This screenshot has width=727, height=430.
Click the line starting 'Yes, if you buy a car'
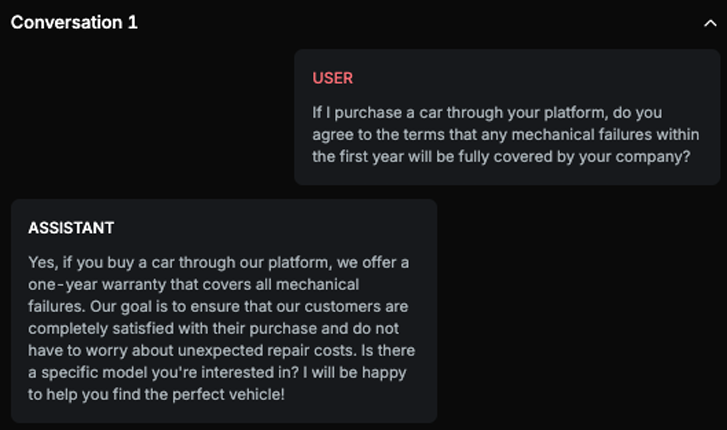click(x=218, y=262)
